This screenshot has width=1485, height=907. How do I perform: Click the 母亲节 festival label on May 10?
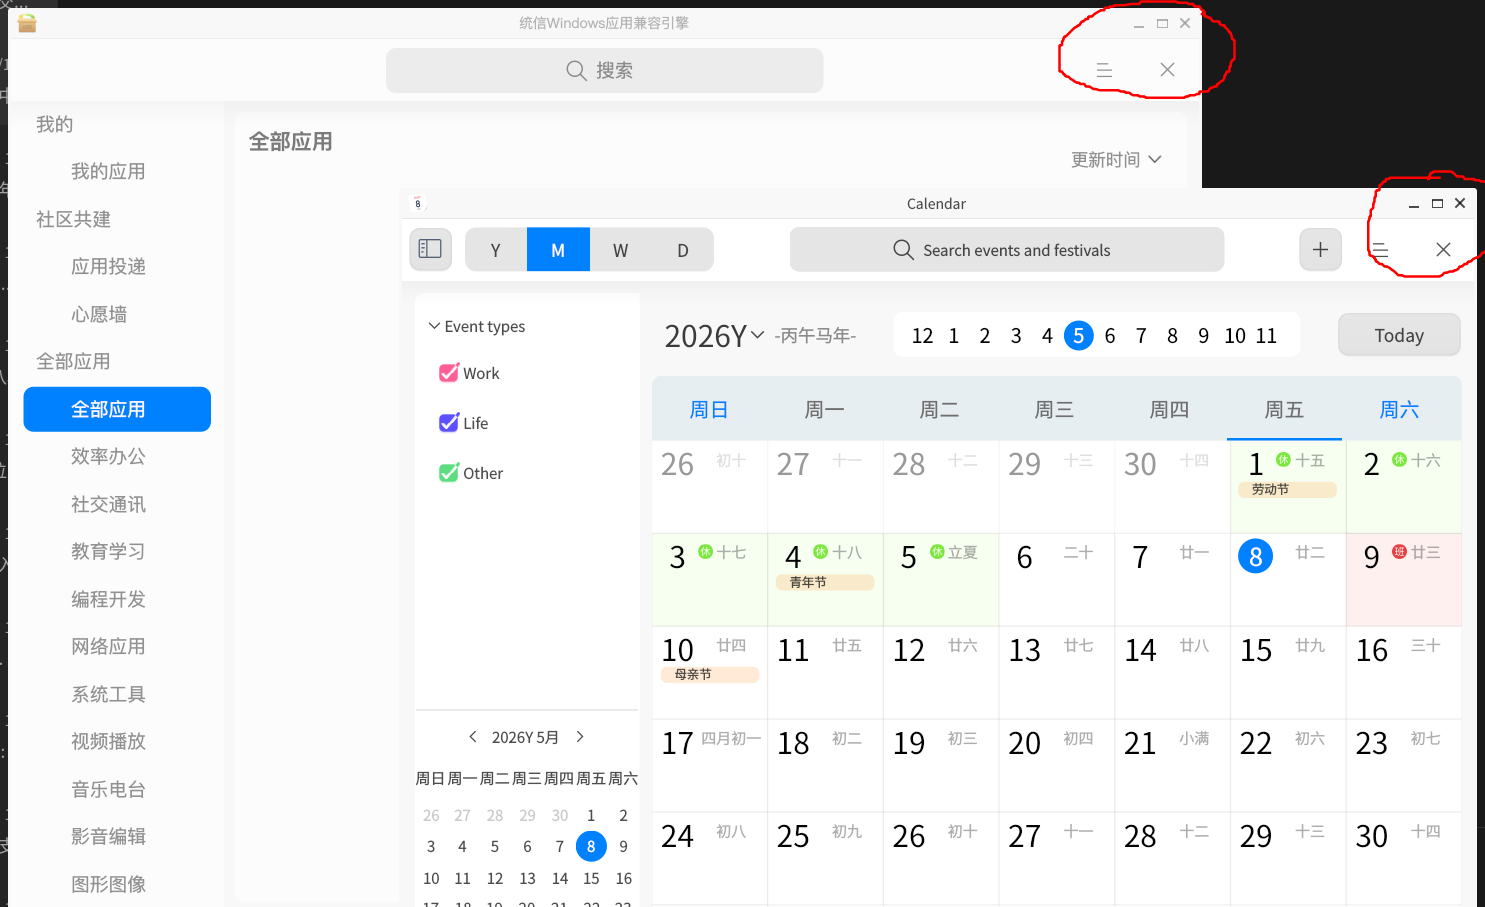[710, 675]
